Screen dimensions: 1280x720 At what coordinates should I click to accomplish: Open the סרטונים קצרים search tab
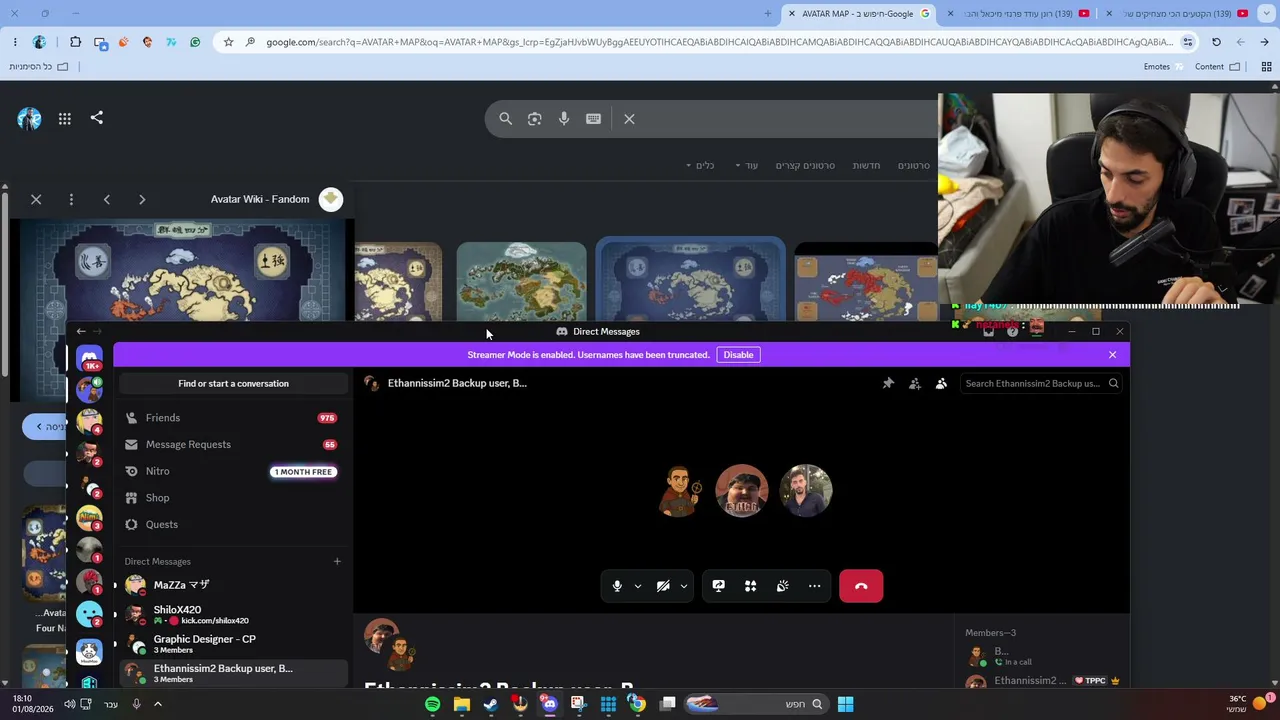pos(805,166)
